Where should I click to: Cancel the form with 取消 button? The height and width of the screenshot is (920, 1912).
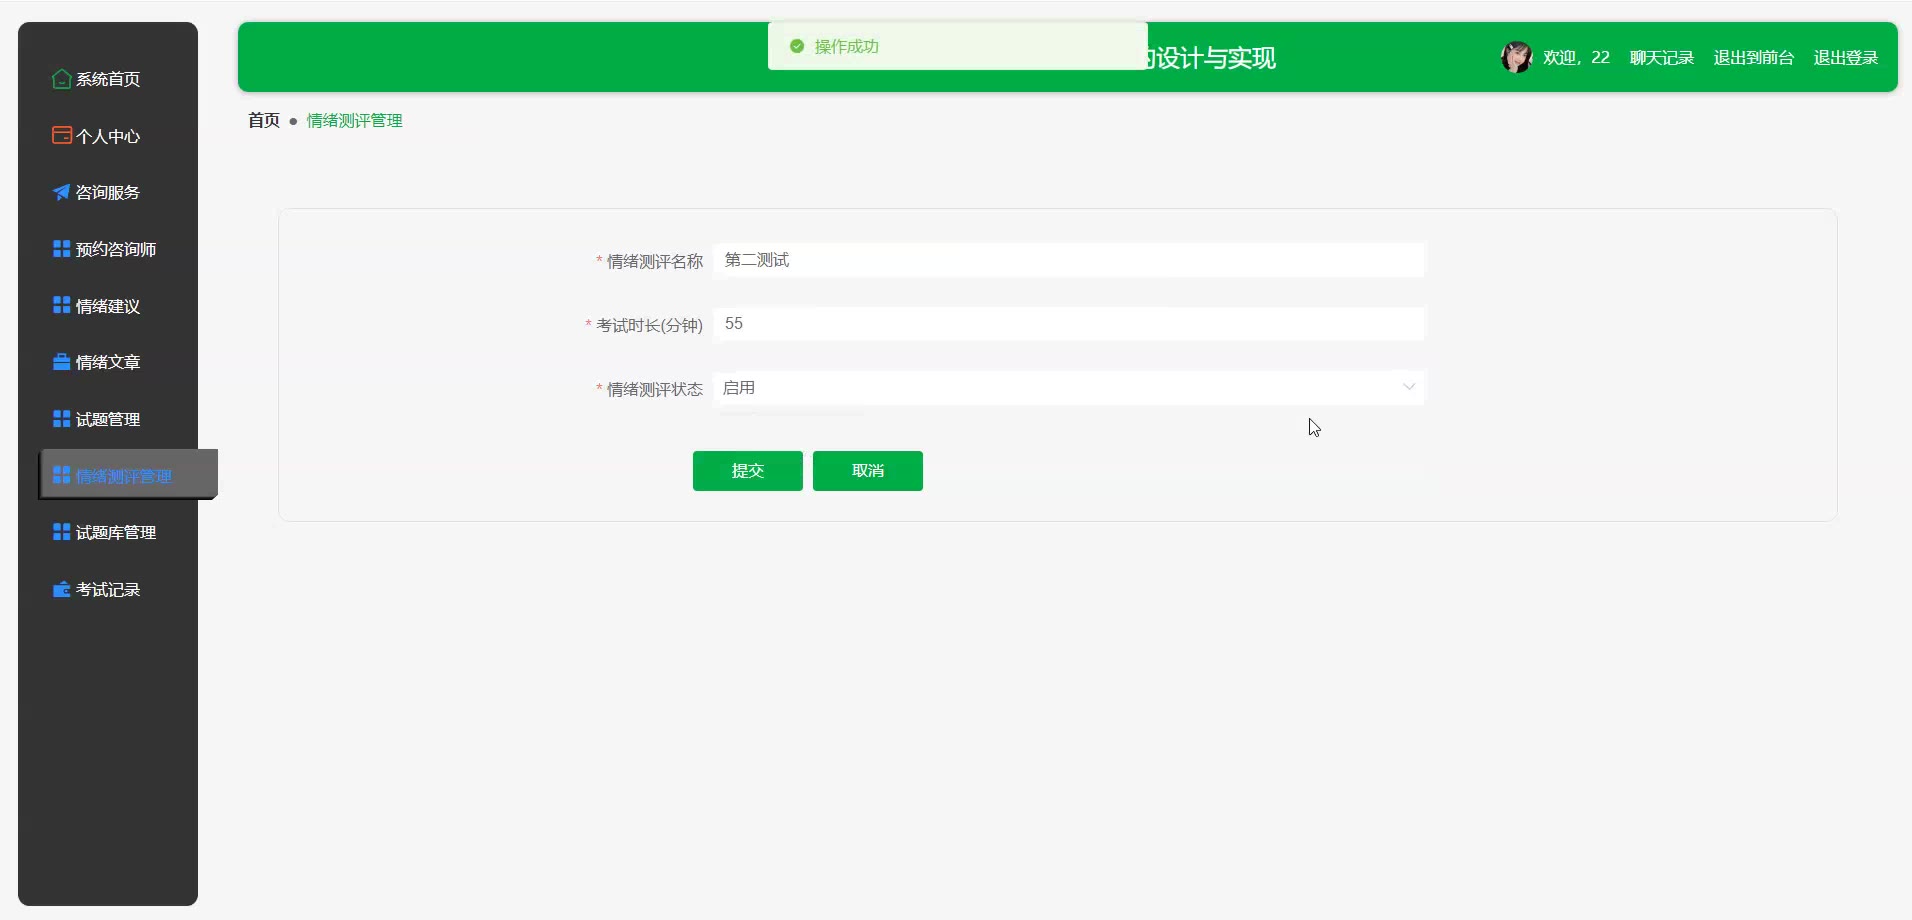868,471
